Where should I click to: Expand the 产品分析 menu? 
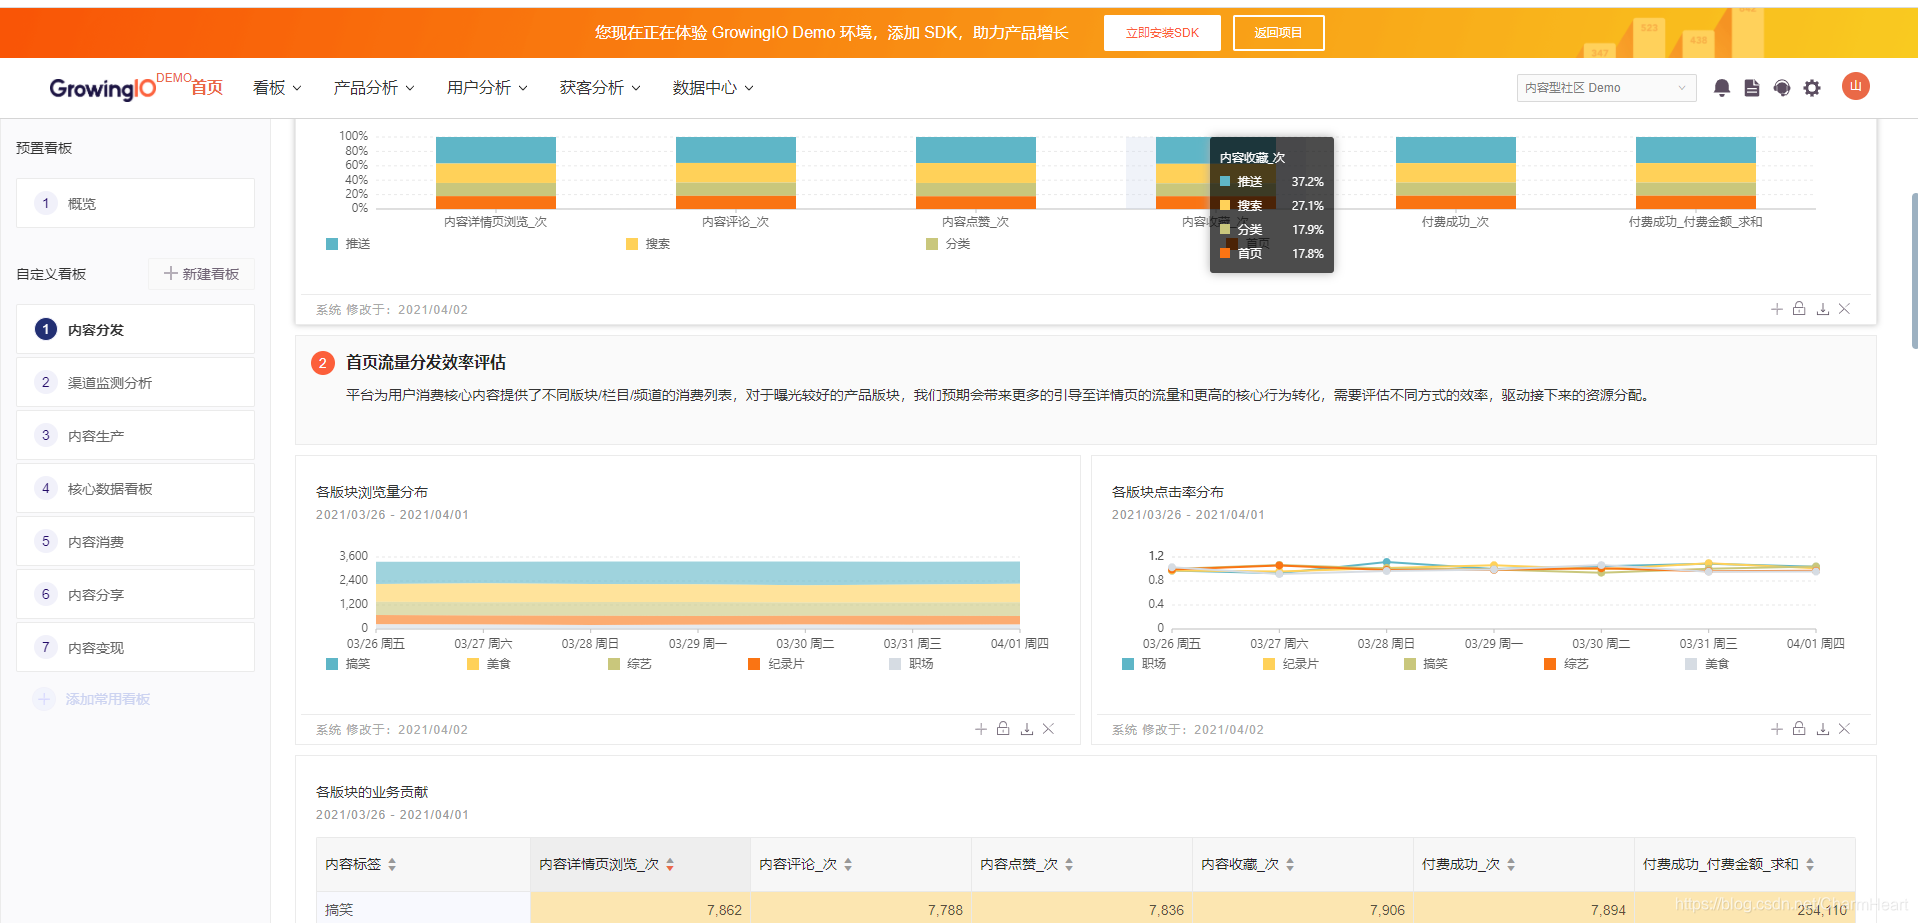[374, 88]
